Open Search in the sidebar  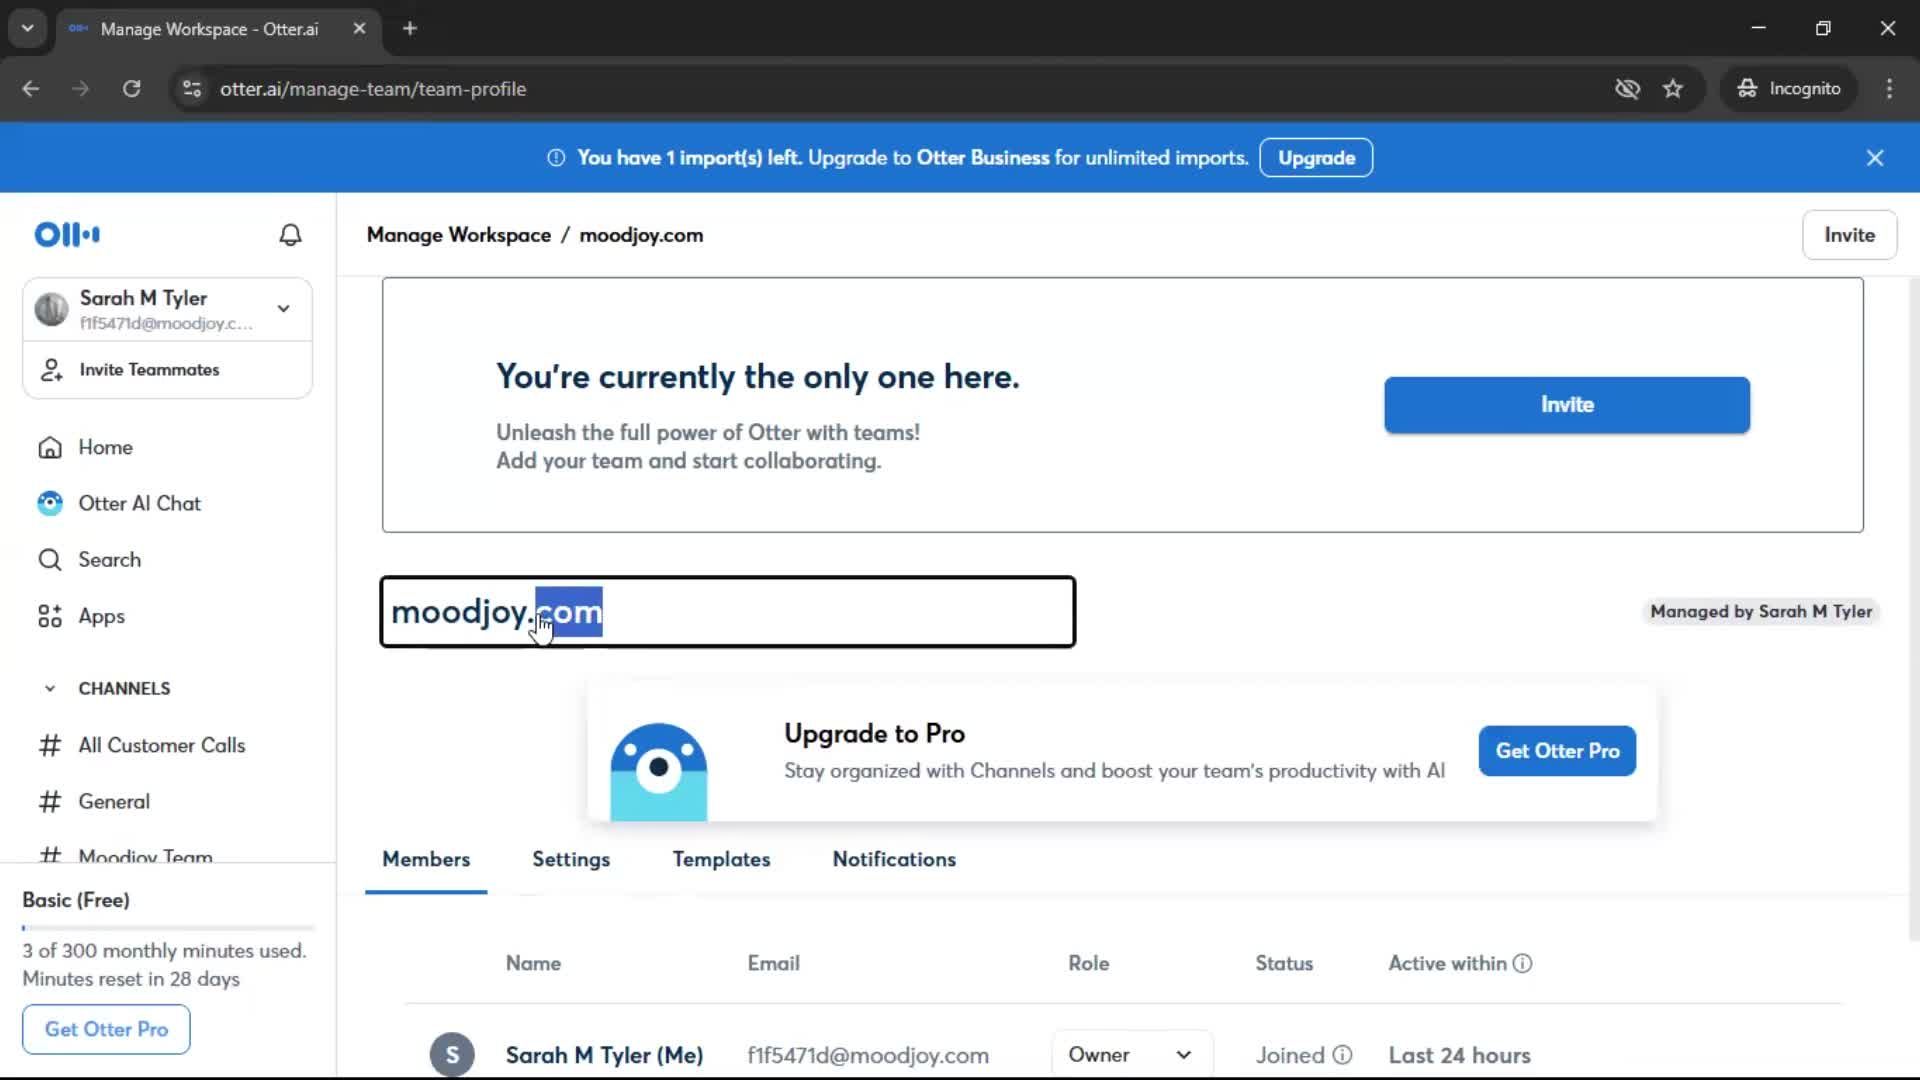coord(89,560)
